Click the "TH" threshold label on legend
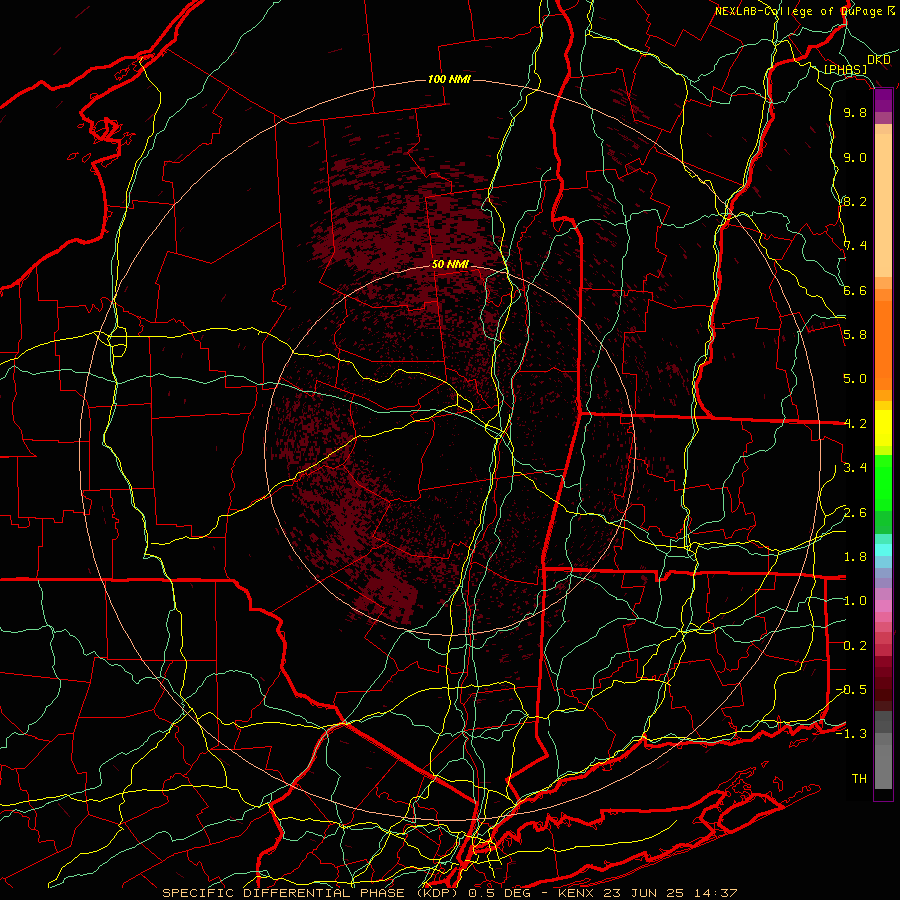This screenshot has height=900, width=900. click(859, 779)
